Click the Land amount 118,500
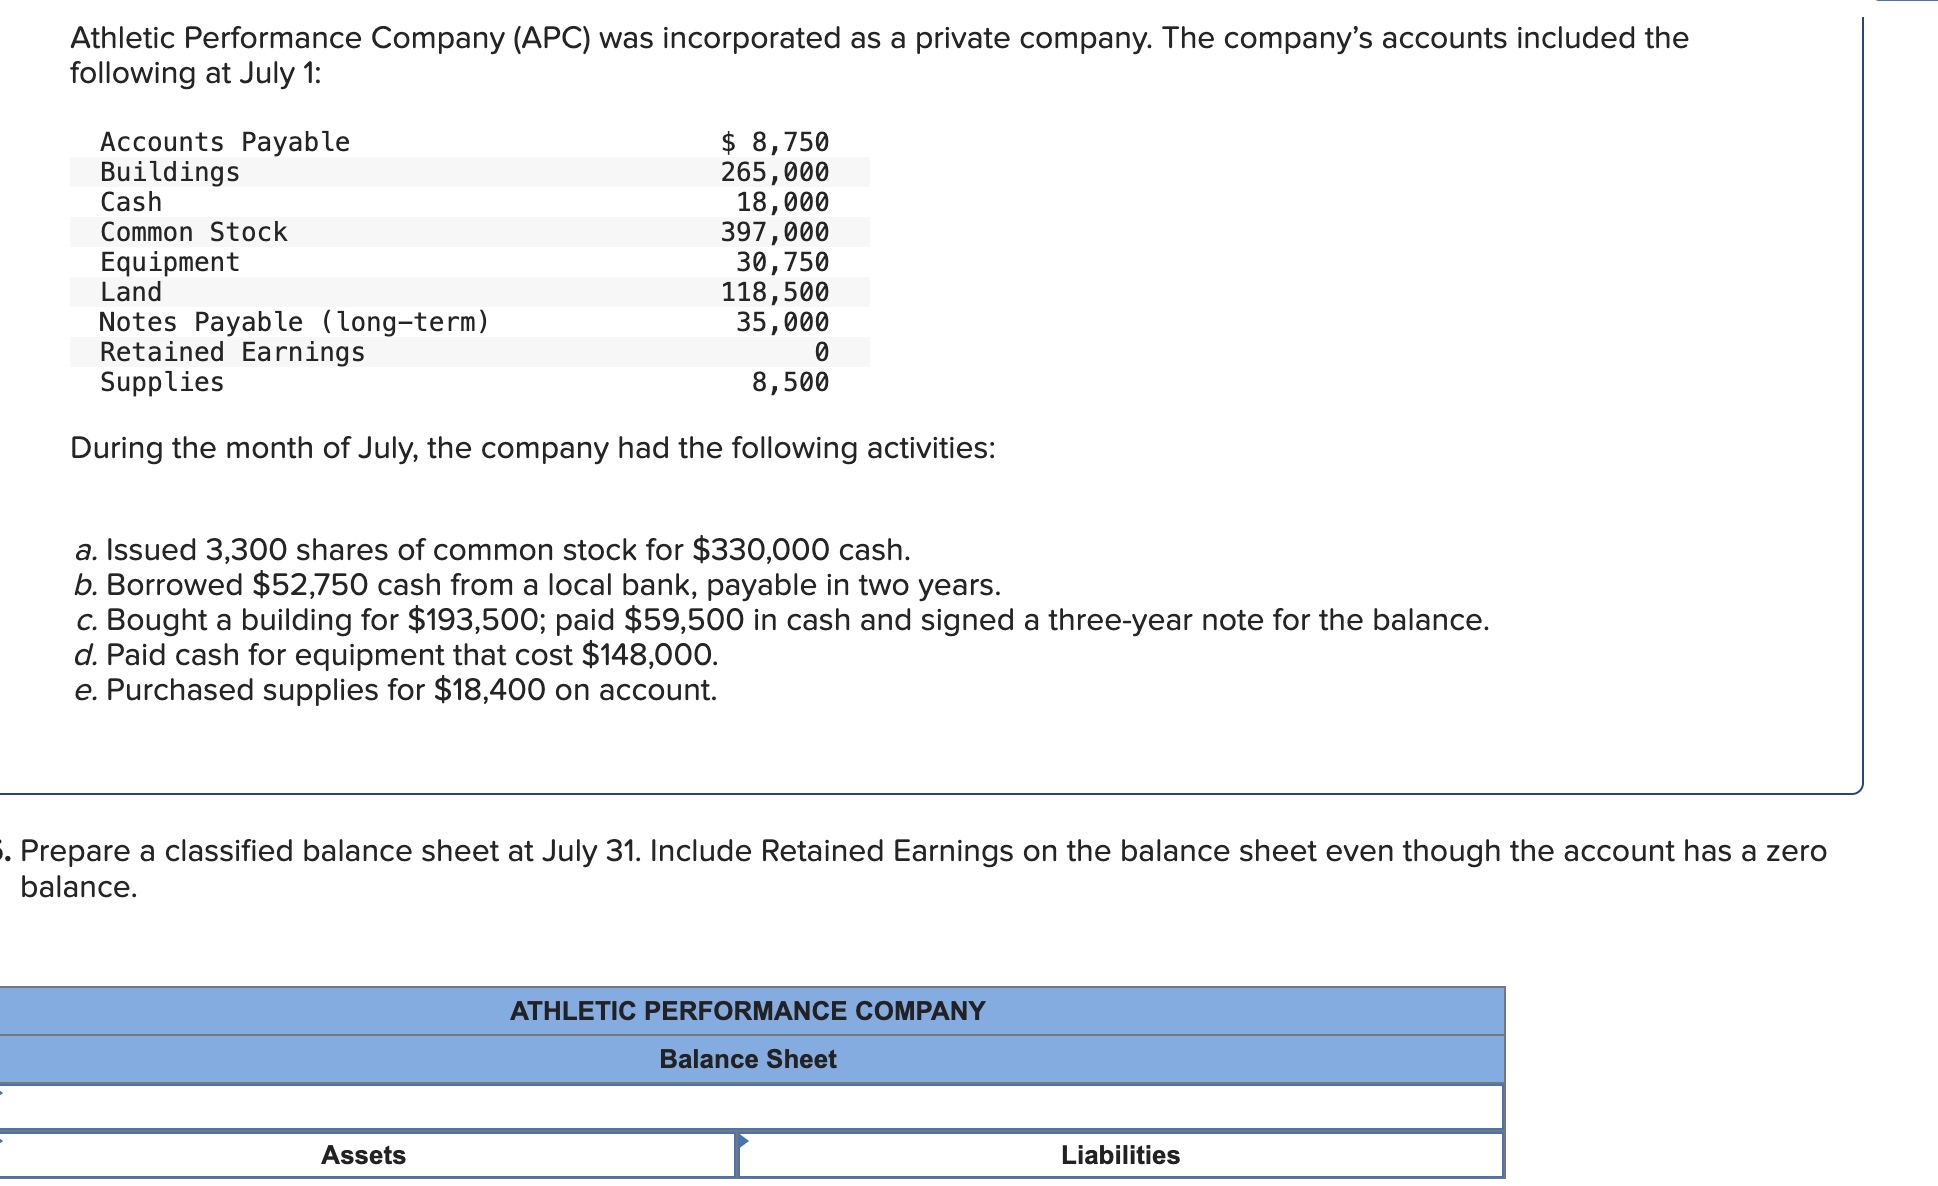 pos(775,292)
